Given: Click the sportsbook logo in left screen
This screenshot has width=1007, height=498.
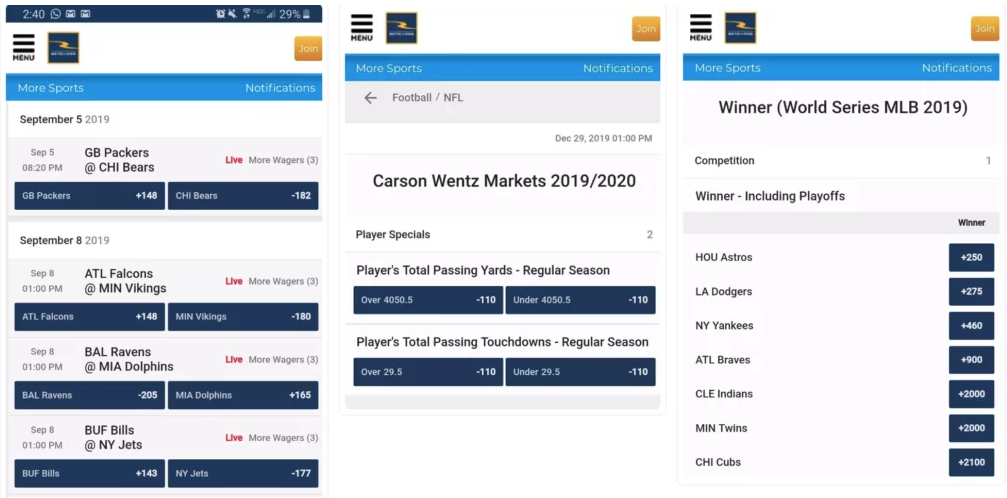Looking at the screenshot, I should 63,47.
